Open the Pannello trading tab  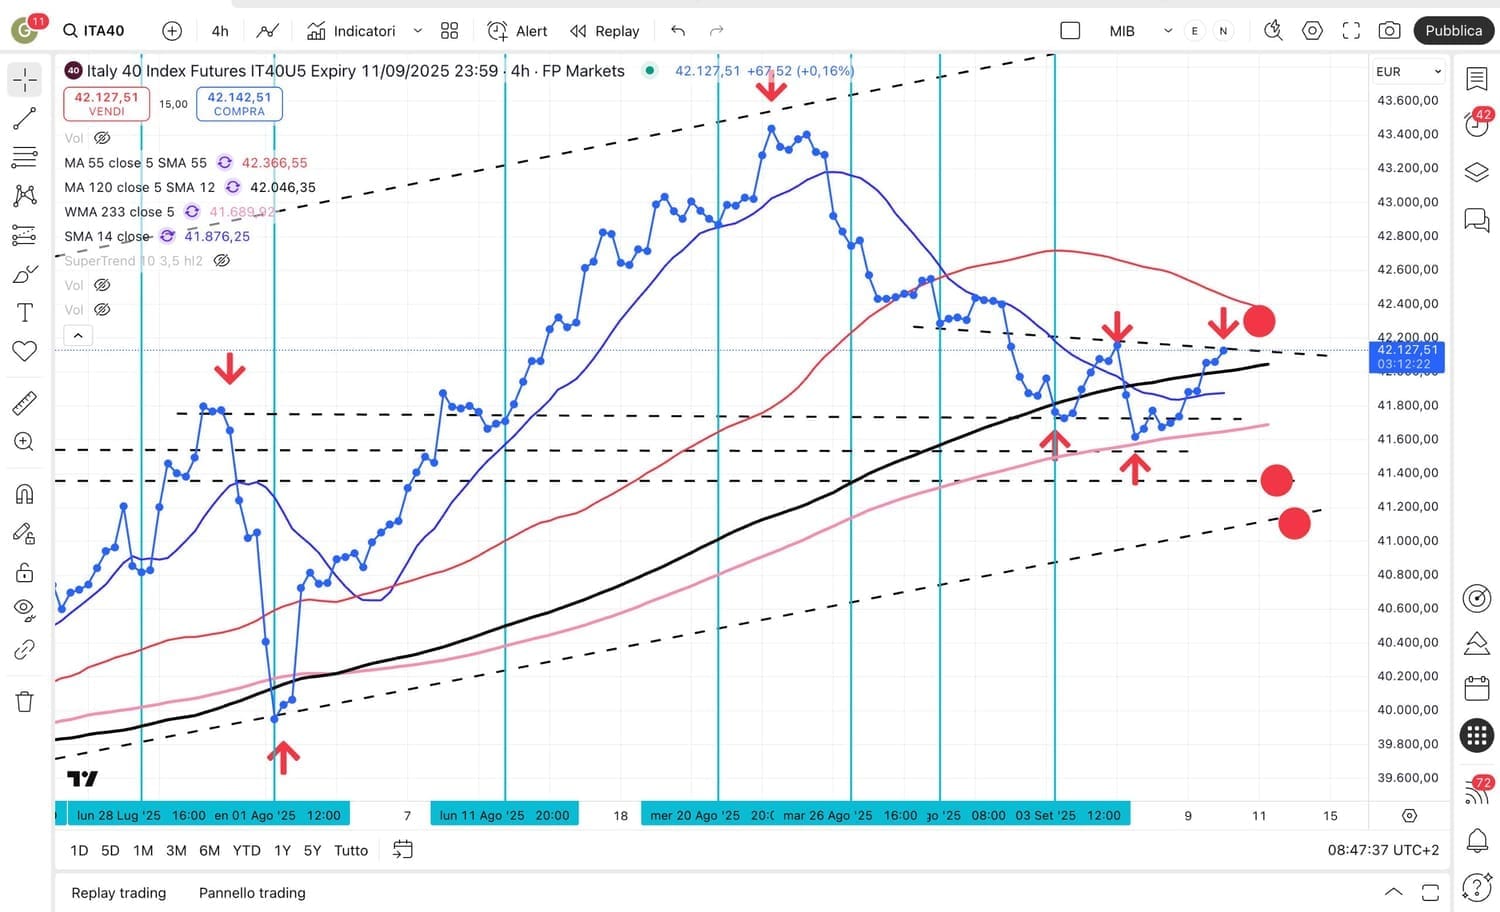coord(252,893)
